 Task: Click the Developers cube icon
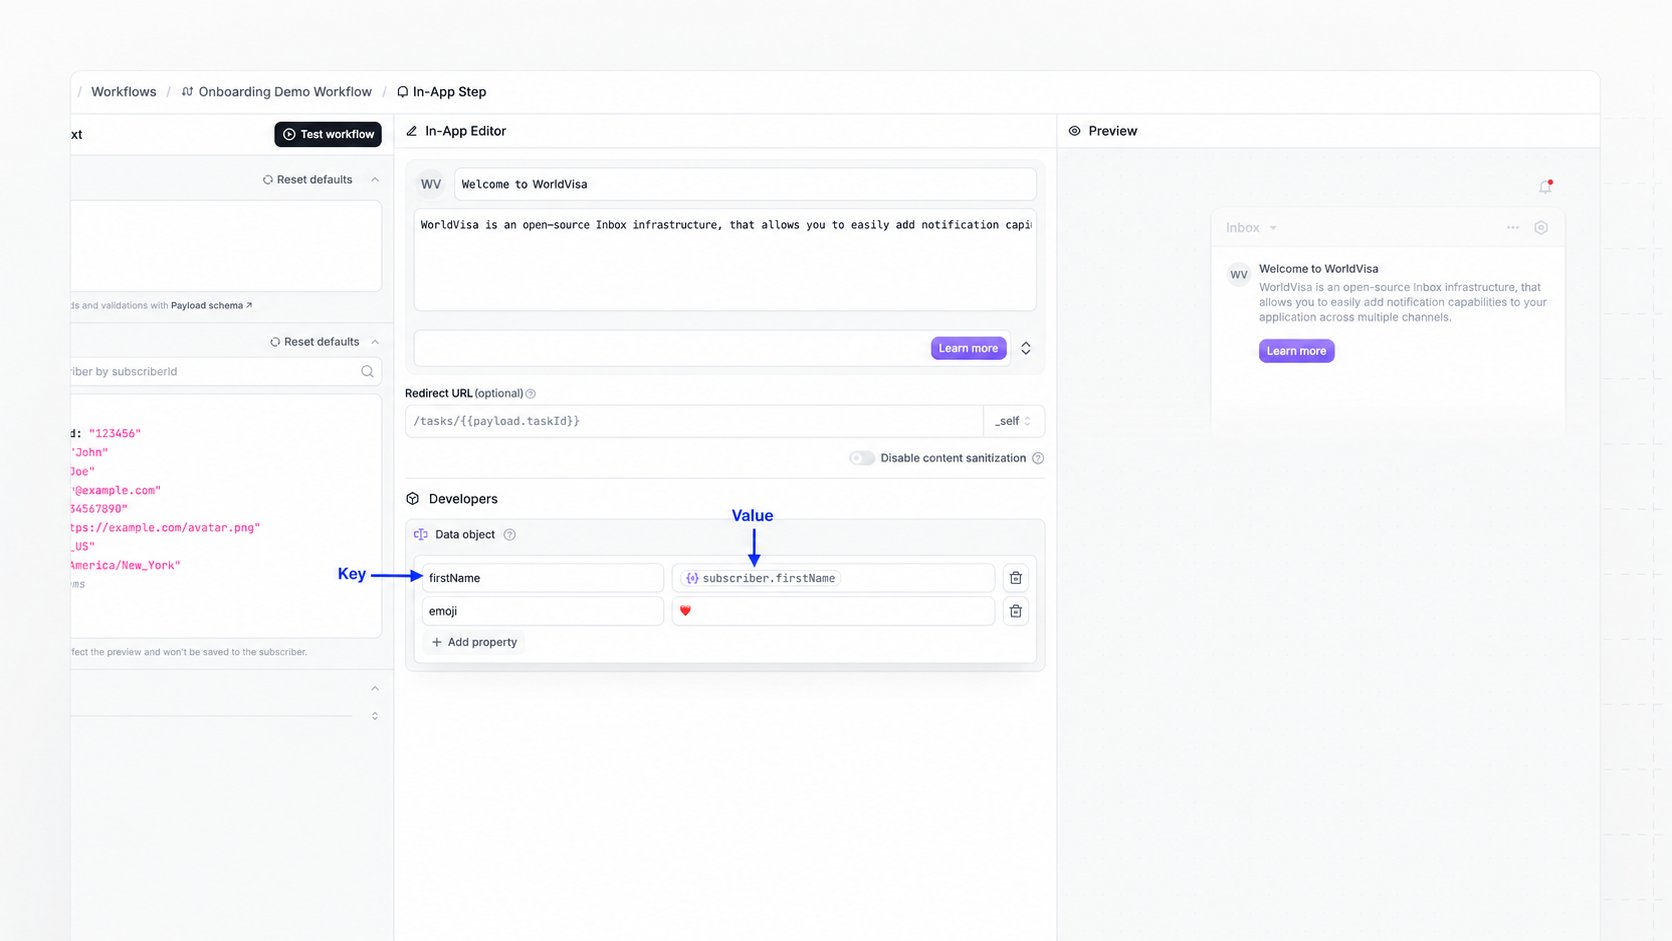412,499
